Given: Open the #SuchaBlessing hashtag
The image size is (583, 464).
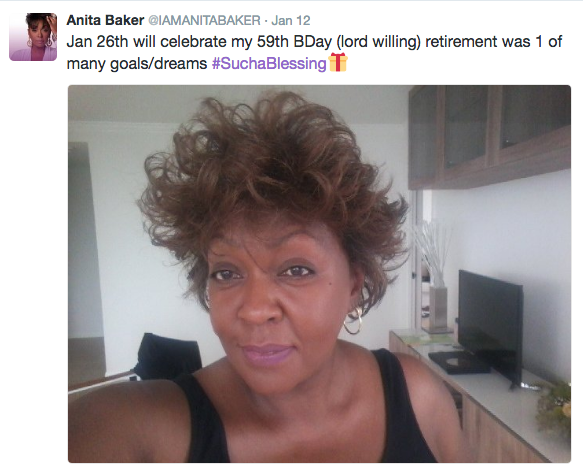Looking at the screenshot, I should click(x=269, y=63).
